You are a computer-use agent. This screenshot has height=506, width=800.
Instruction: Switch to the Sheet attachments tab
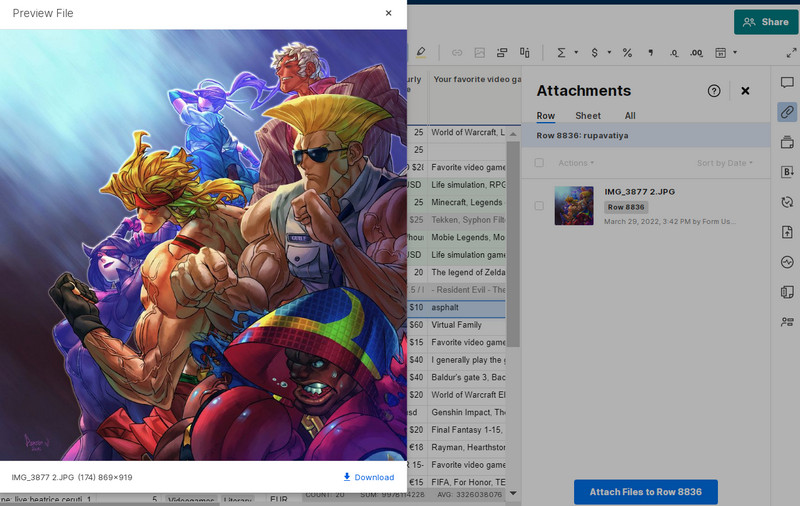click(588, 116)
